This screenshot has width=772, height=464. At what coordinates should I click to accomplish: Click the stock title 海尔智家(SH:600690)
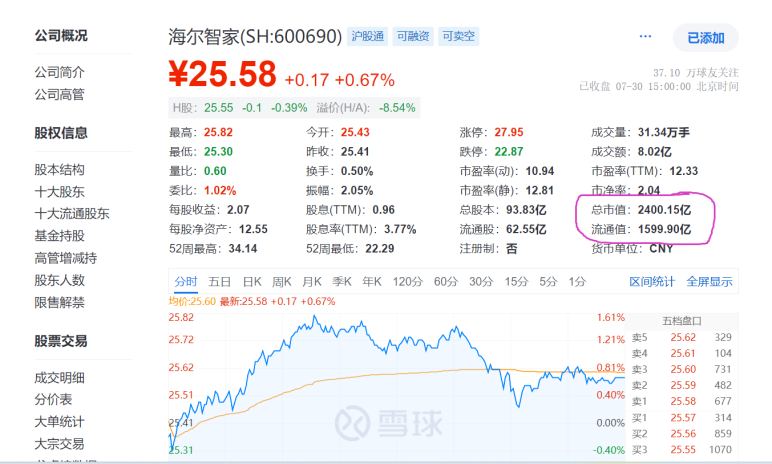tap(255, 37)
